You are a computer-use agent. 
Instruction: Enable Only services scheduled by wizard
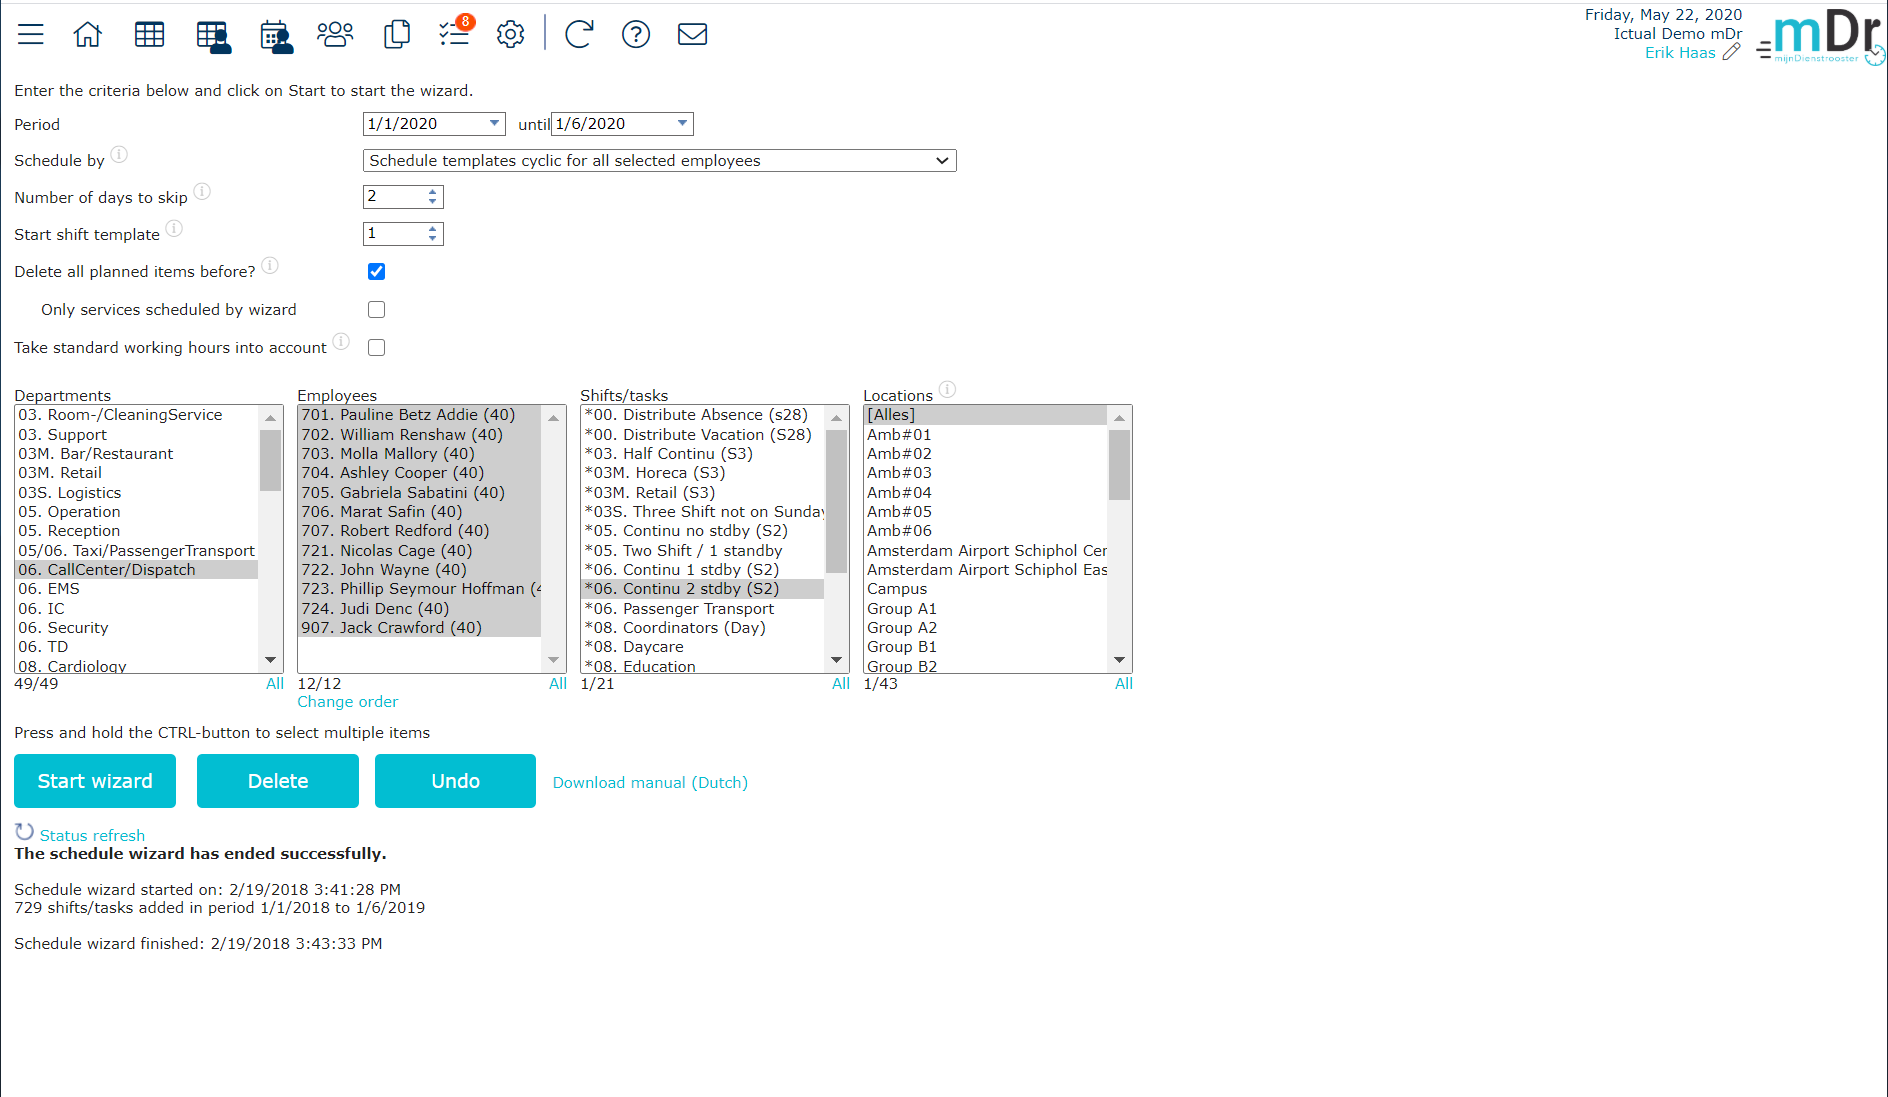click(x=376, y=310)
